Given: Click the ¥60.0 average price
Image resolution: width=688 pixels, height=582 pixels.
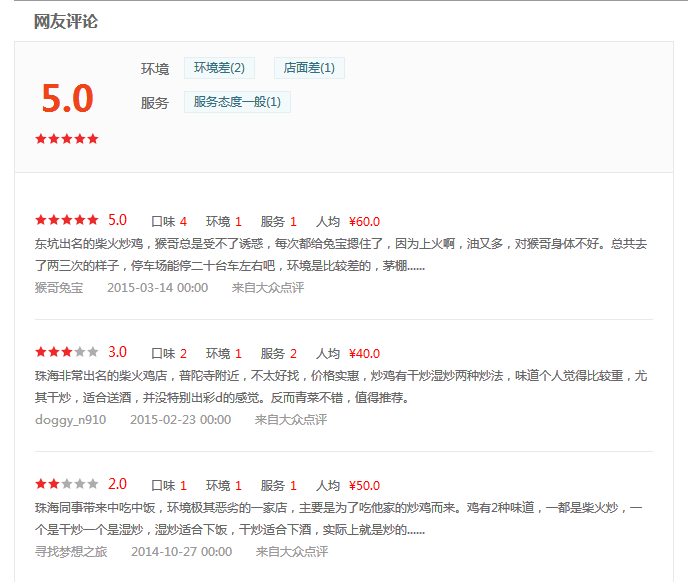Looking at the screenshot, I should click(364, 222).
